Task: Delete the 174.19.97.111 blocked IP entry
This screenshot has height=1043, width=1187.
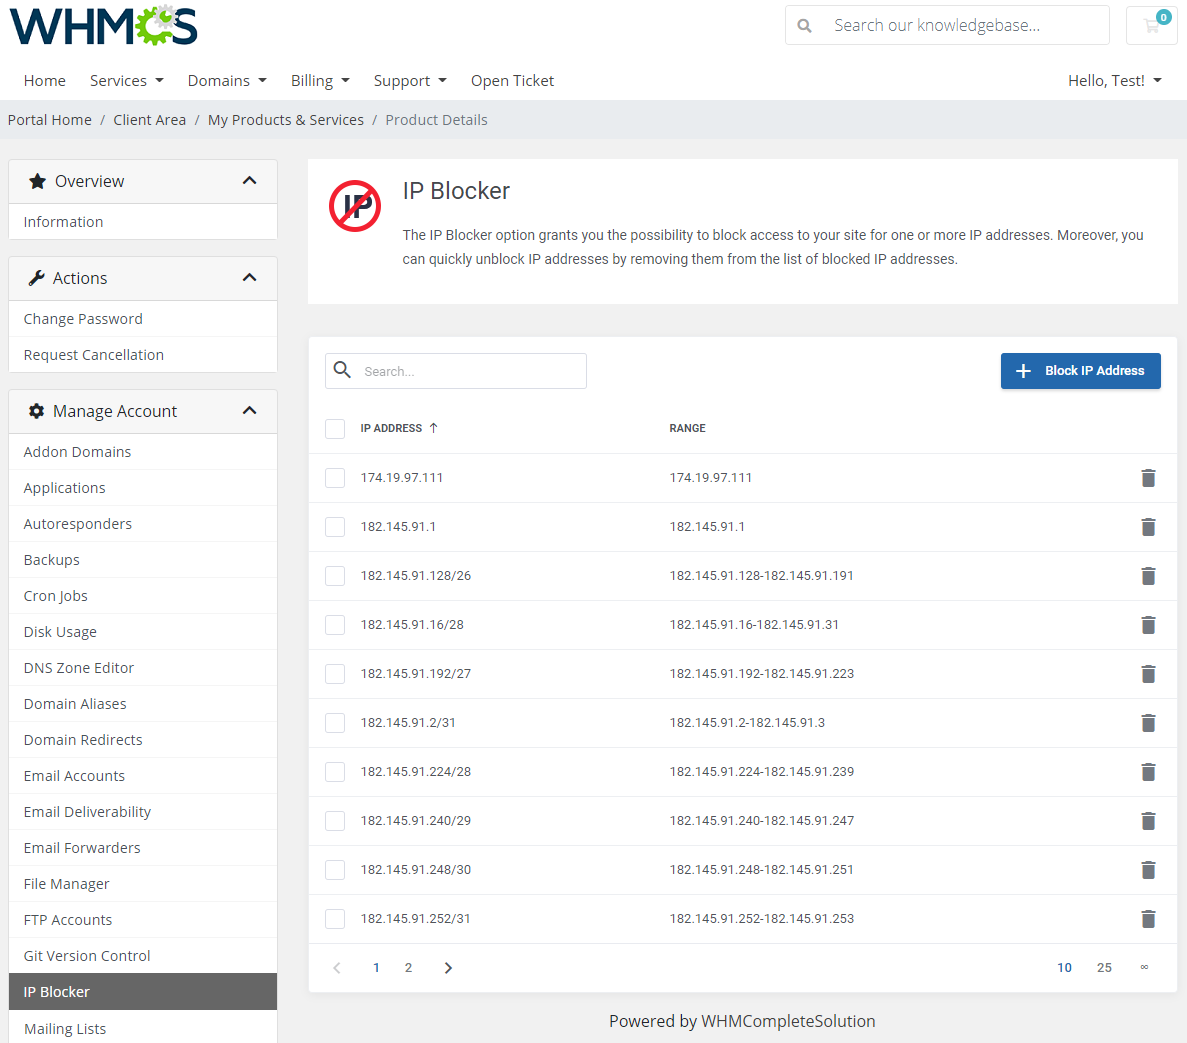Action: pos(1148,477)
